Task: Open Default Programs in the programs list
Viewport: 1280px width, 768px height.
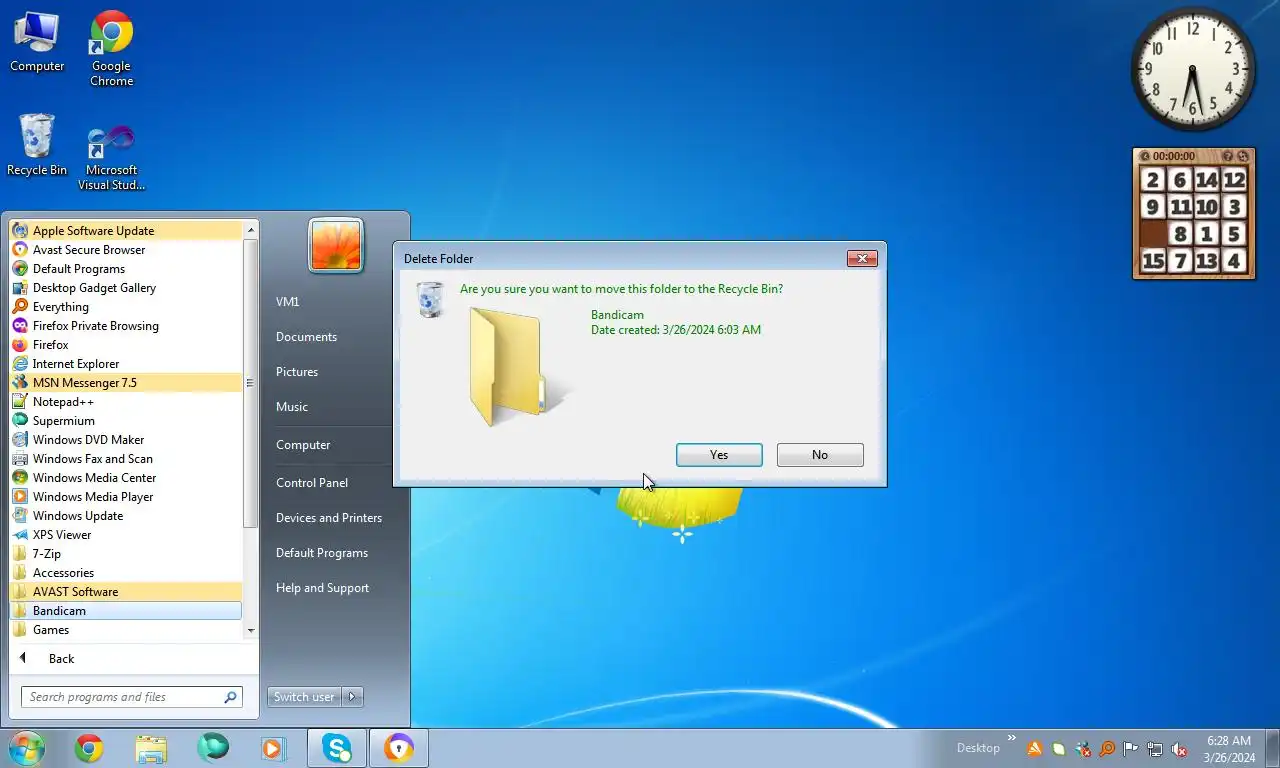Action: [x=126, y=269]
